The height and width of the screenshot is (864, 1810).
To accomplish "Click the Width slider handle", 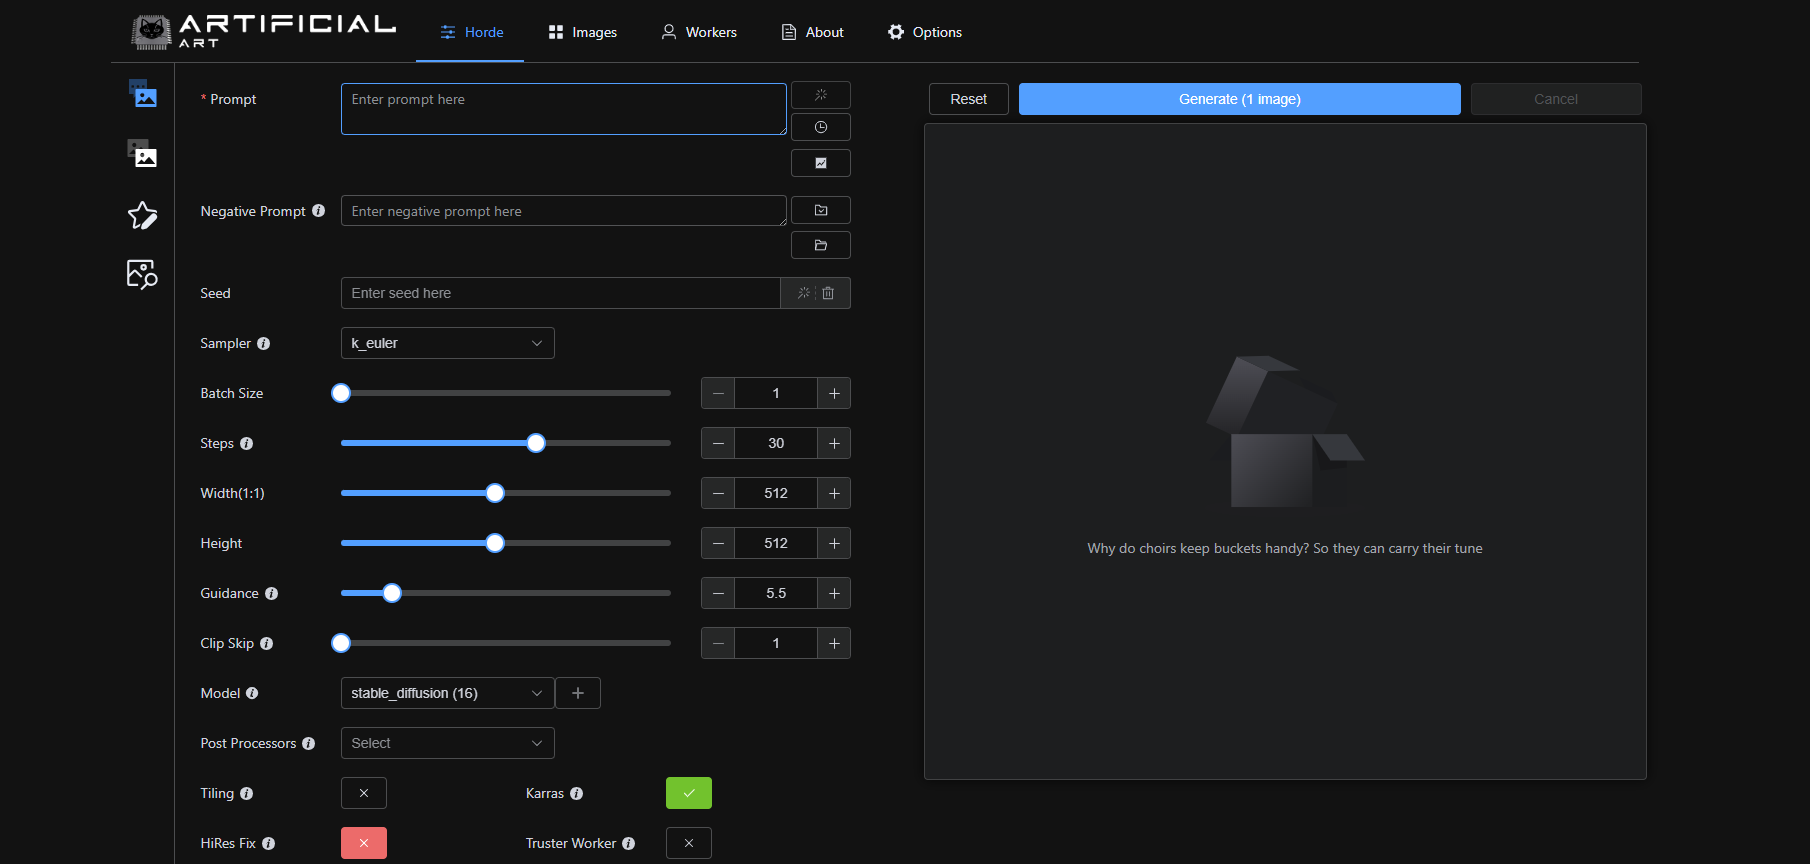I will (495, 493).
